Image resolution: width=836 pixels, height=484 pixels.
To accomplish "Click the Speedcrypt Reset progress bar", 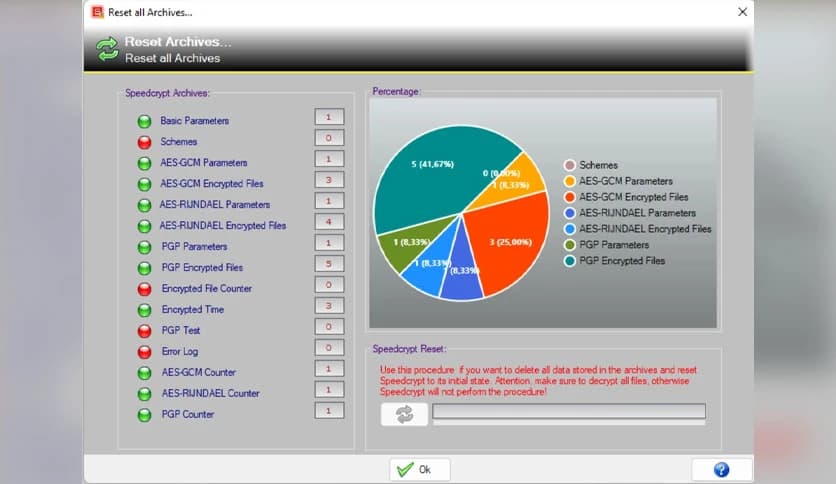I will click(569, 411).
